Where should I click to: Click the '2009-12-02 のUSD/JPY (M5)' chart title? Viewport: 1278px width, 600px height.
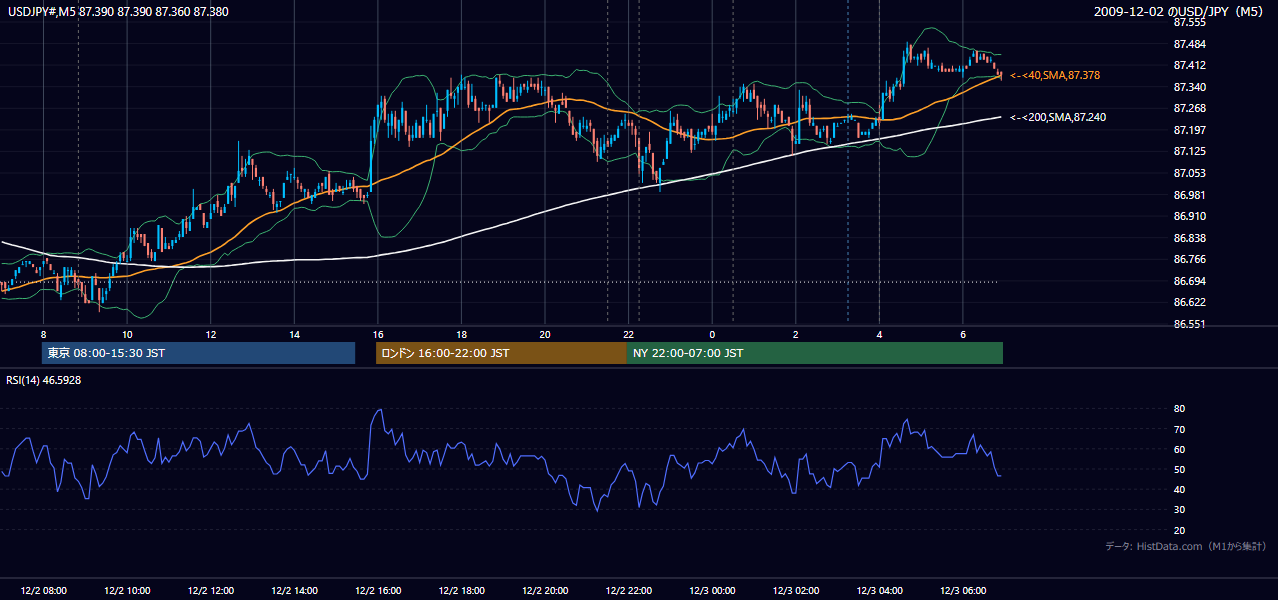1180,11
